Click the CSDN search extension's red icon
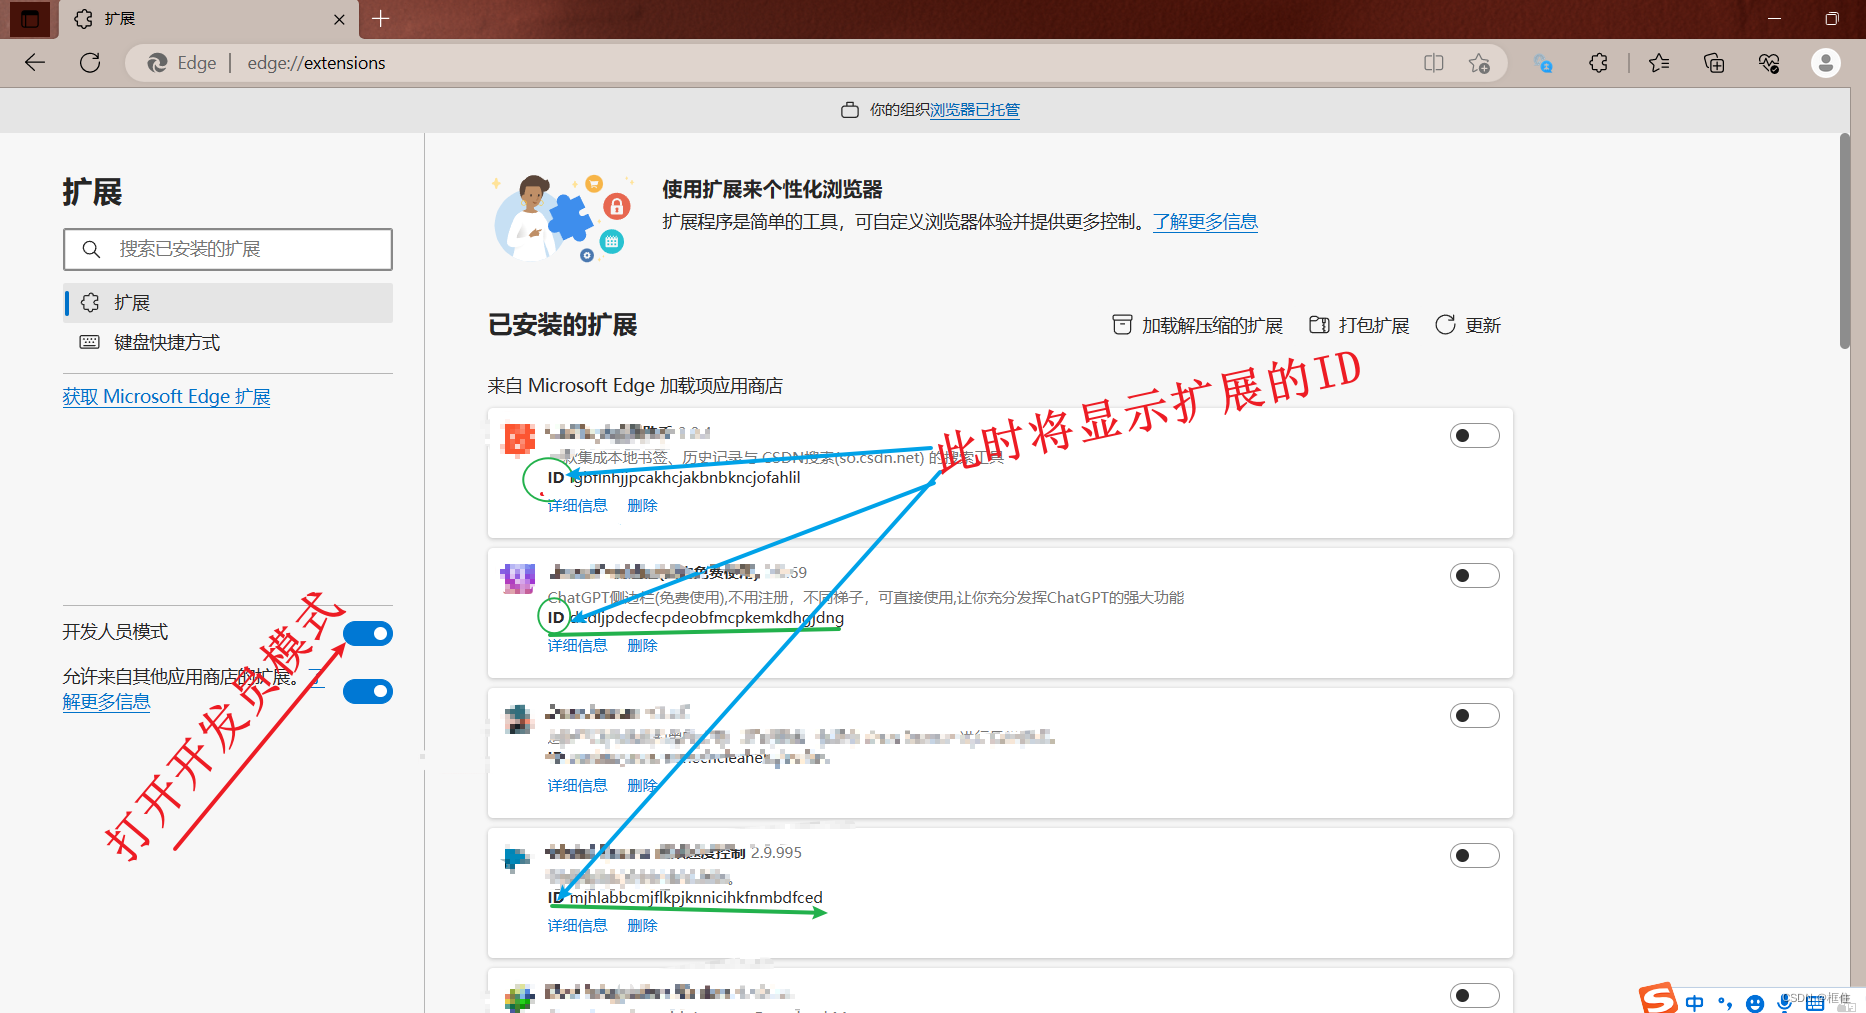 pos(519,439)
